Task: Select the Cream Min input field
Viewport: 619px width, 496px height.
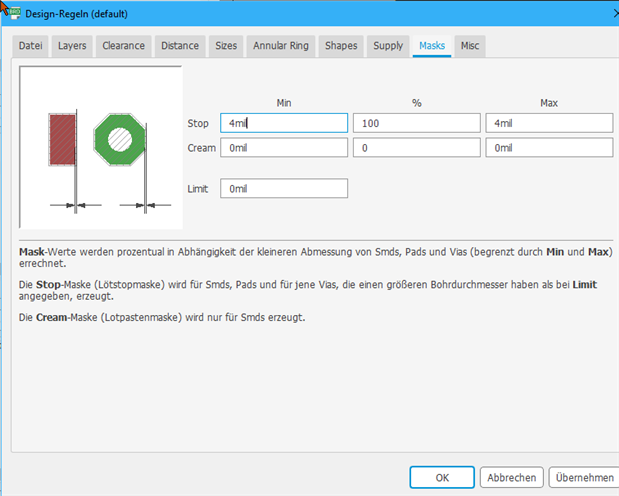Action: (x=284, y=148)
